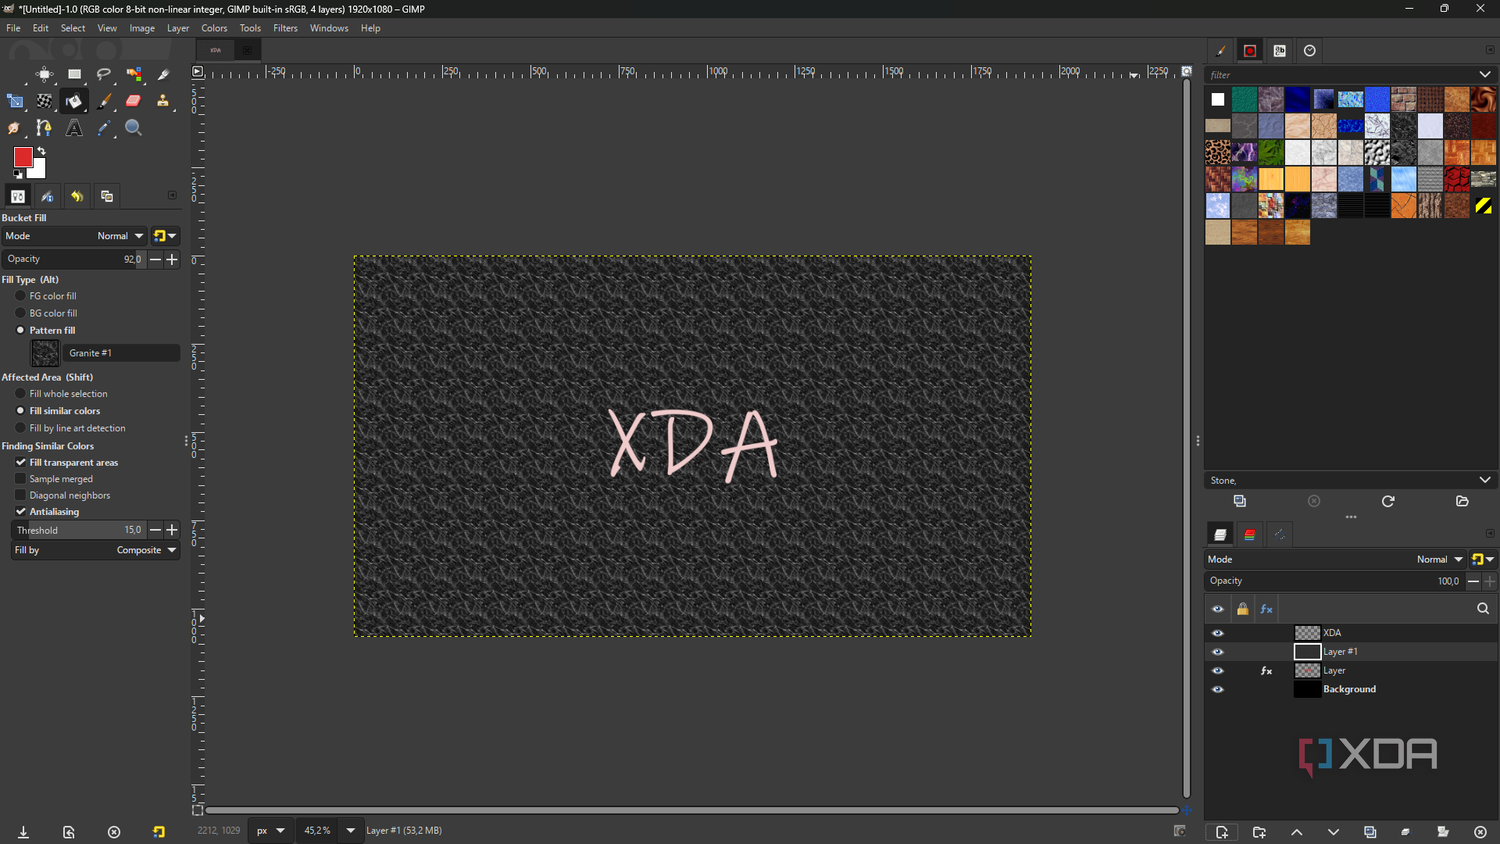The image size is (1500, 844).
Task: Click the Threshold slider
Action: (79, 530)
